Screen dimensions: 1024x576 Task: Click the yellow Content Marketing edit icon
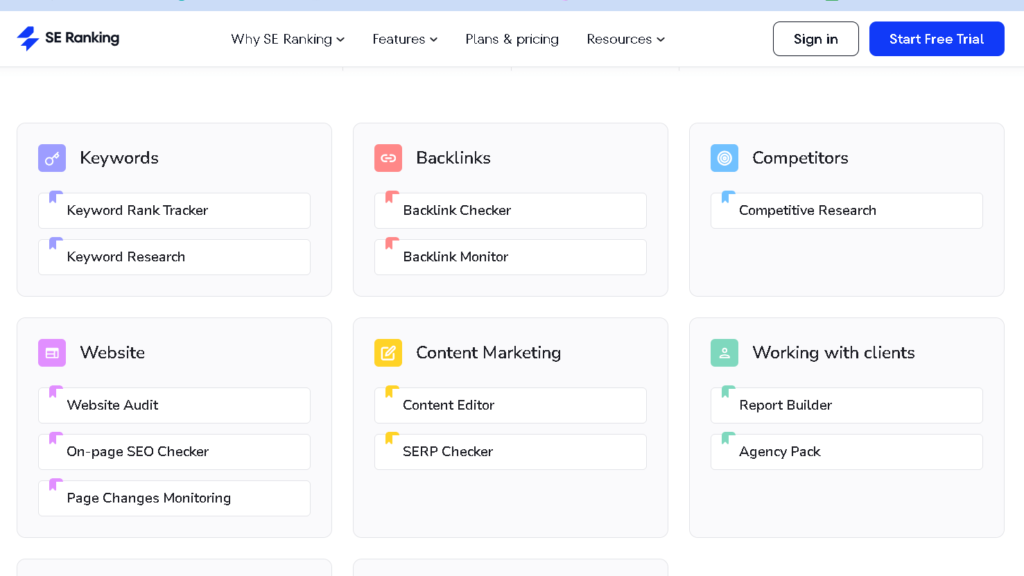tap(388, 353)
